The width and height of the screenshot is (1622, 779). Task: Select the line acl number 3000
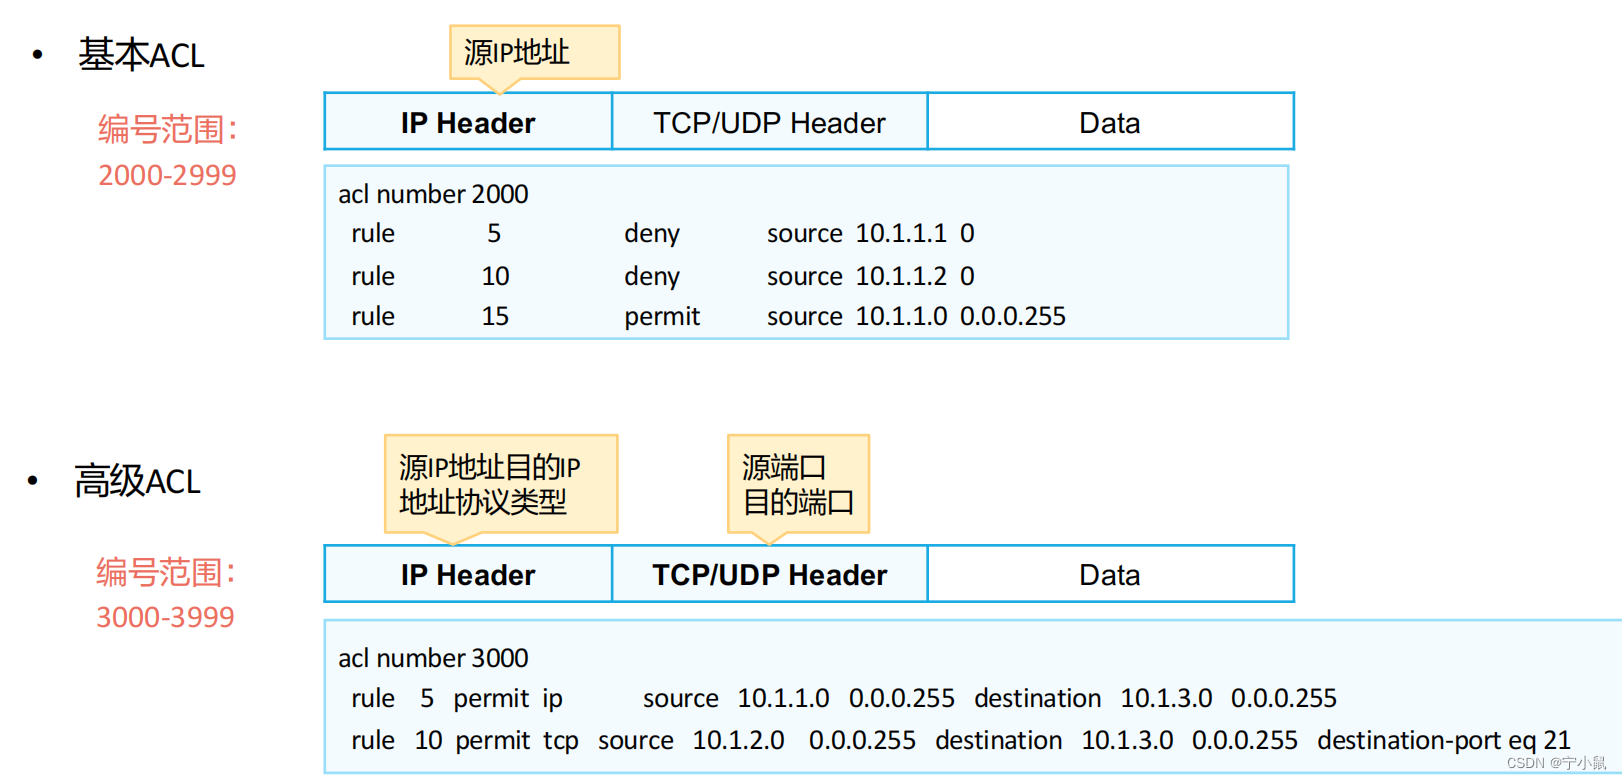[x=433, y=658]
